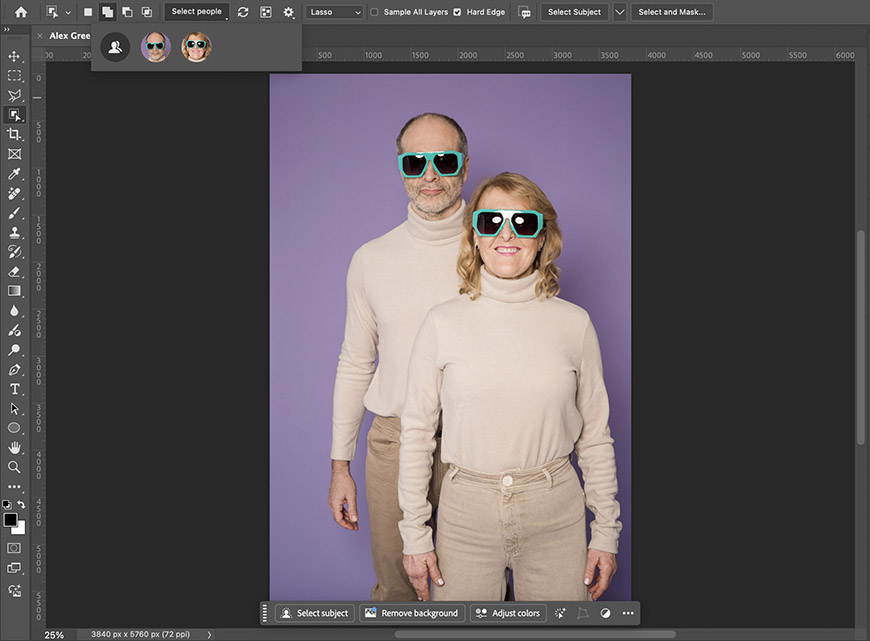Open contextual task bar more options

(x=628, y=613)
